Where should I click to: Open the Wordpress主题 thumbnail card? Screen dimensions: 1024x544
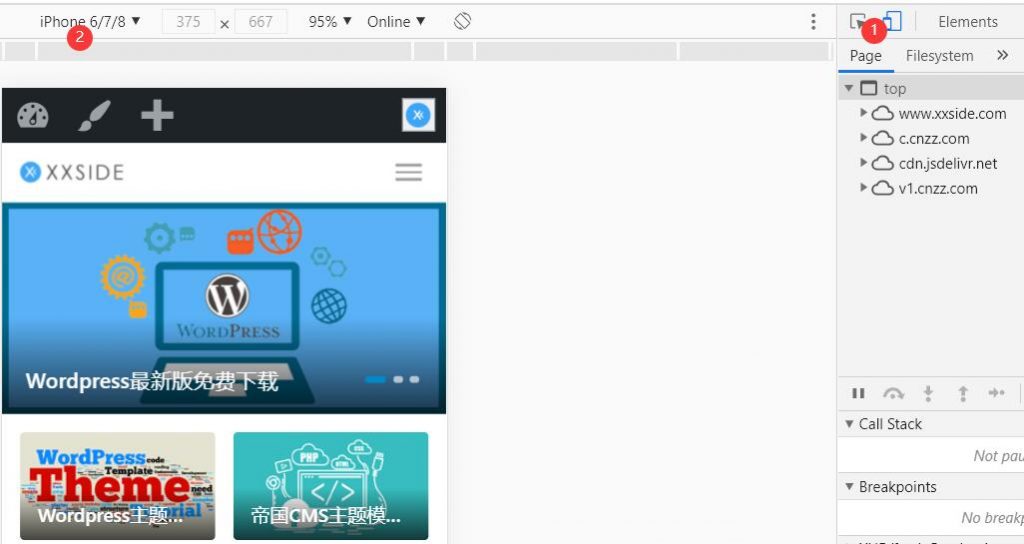pyautogui.click(x=118, y=486)
